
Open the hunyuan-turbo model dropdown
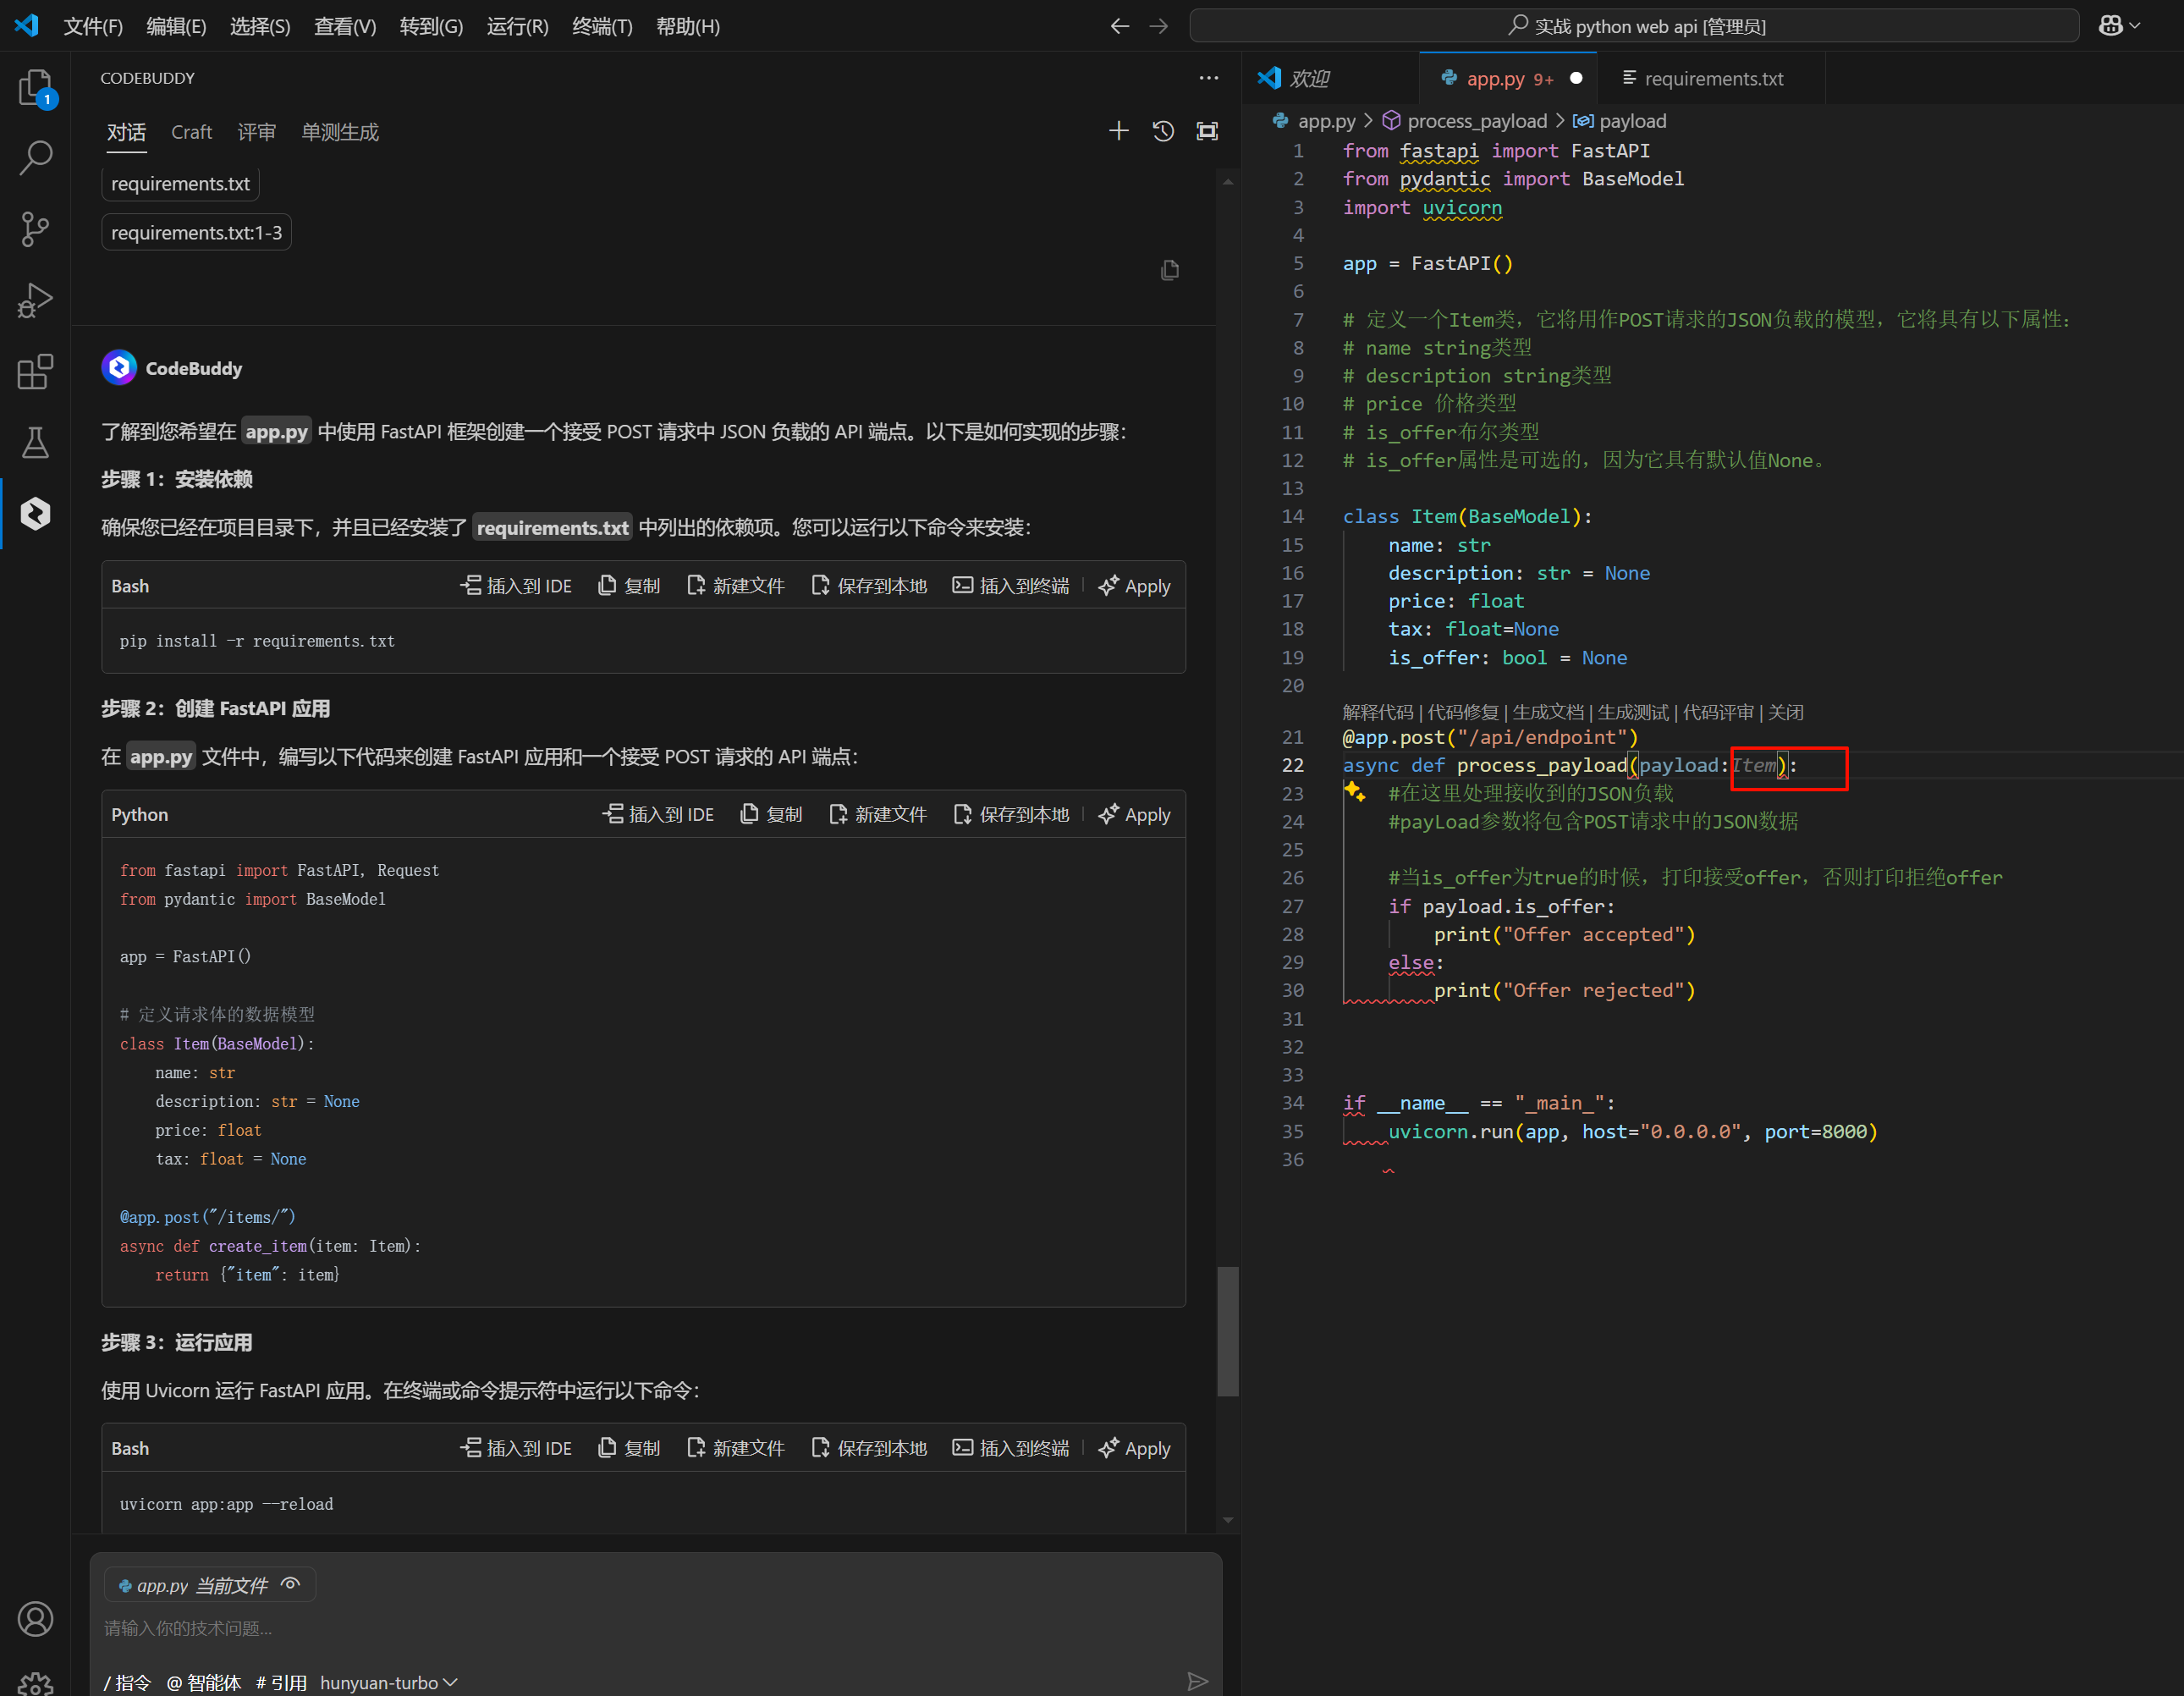[x=388, y=1683]
